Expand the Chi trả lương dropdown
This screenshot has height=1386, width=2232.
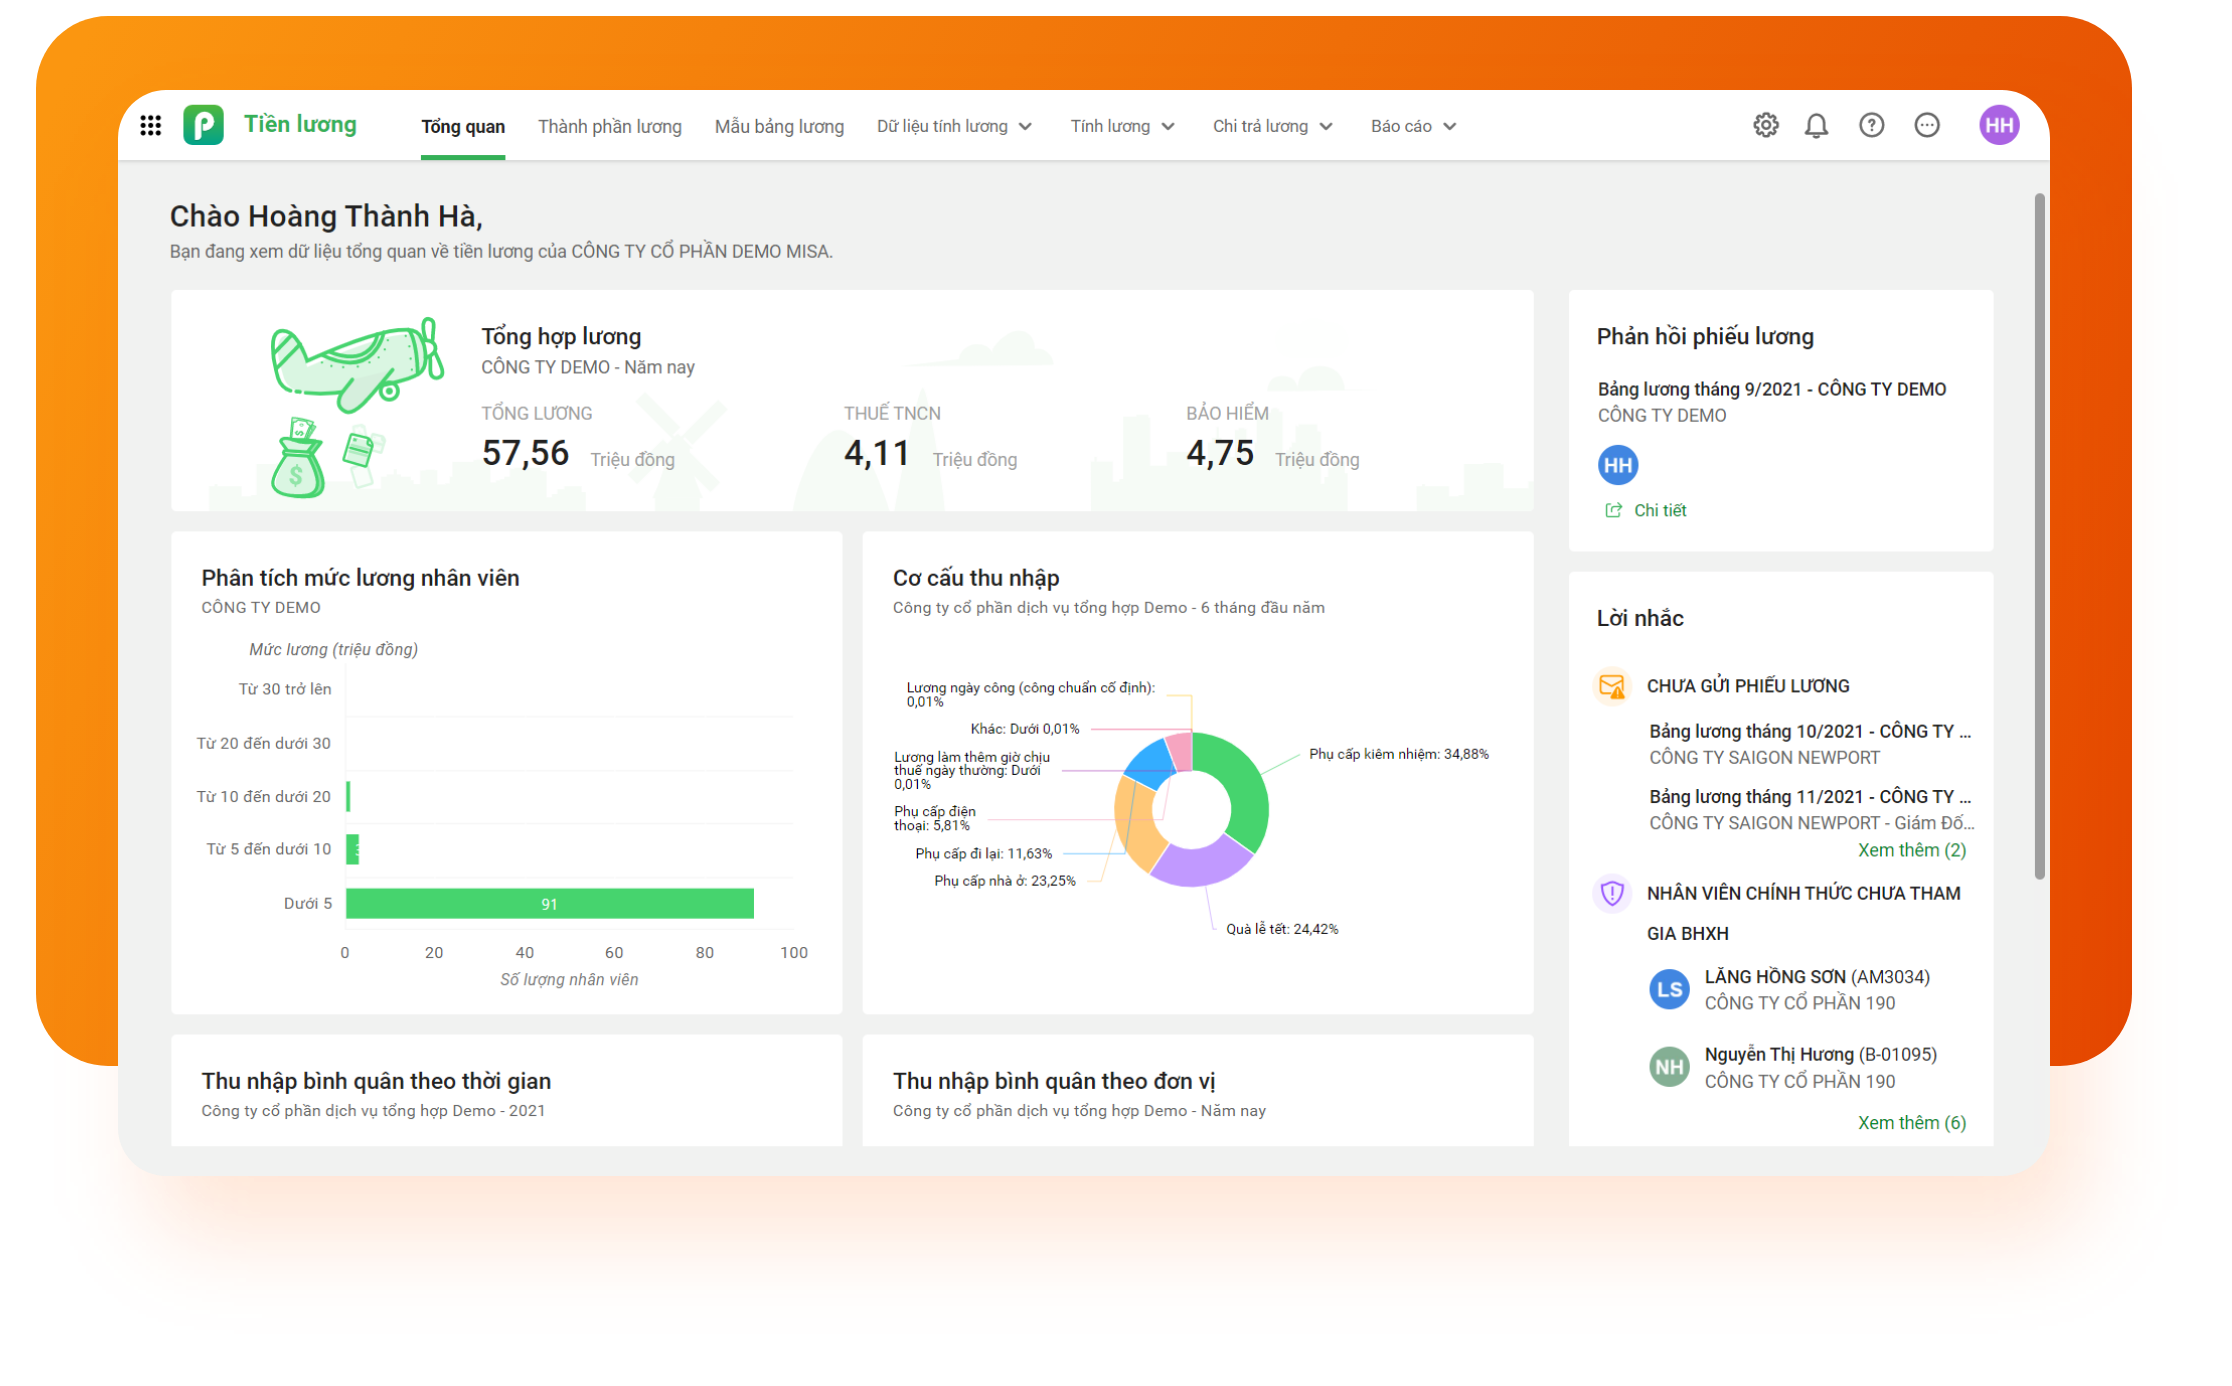[x=1272, y=127]
